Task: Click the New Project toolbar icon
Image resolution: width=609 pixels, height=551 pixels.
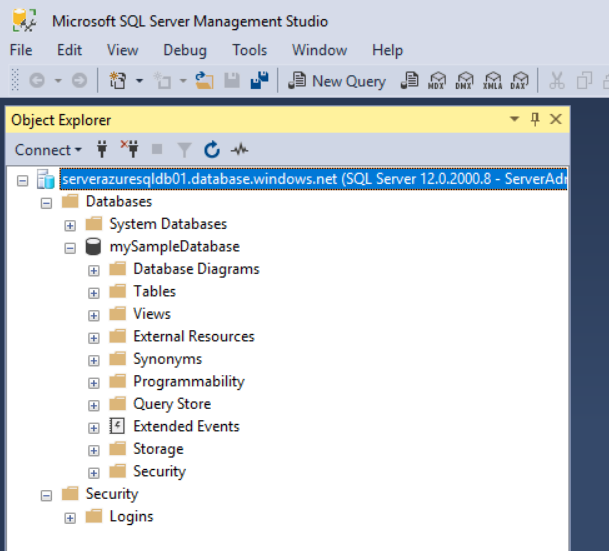Action: click(118, 81)
